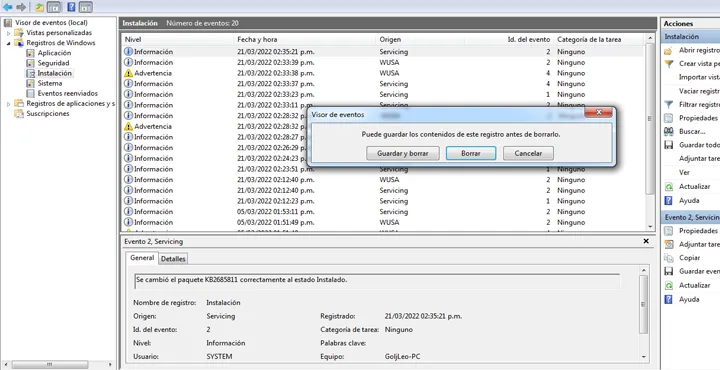This screenshot has width=720, height=370.
Task: Click the warning icon of the 02:33:38 p.m. event
Action: pyautogui.click(x=128, y=73)
